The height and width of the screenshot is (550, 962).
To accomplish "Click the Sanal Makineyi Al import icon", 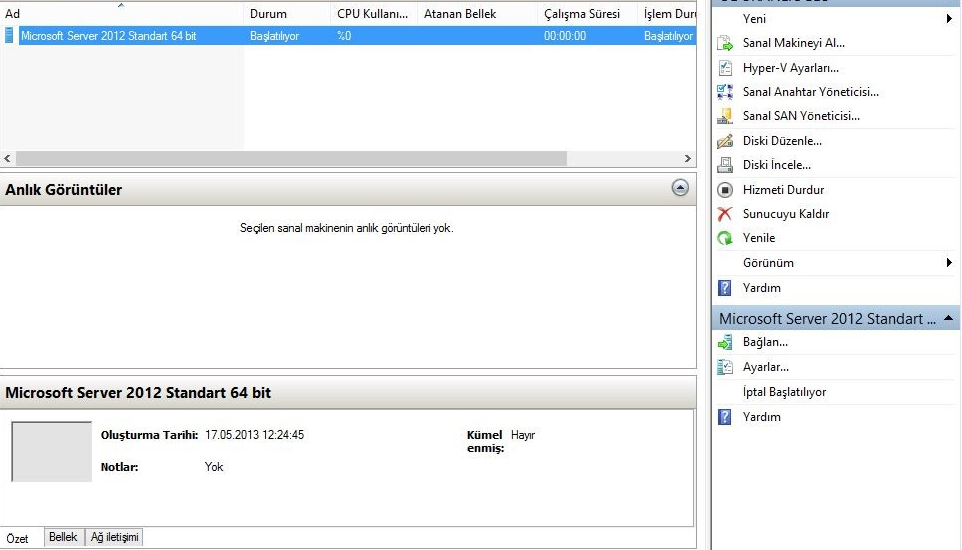I will (725, 43).
